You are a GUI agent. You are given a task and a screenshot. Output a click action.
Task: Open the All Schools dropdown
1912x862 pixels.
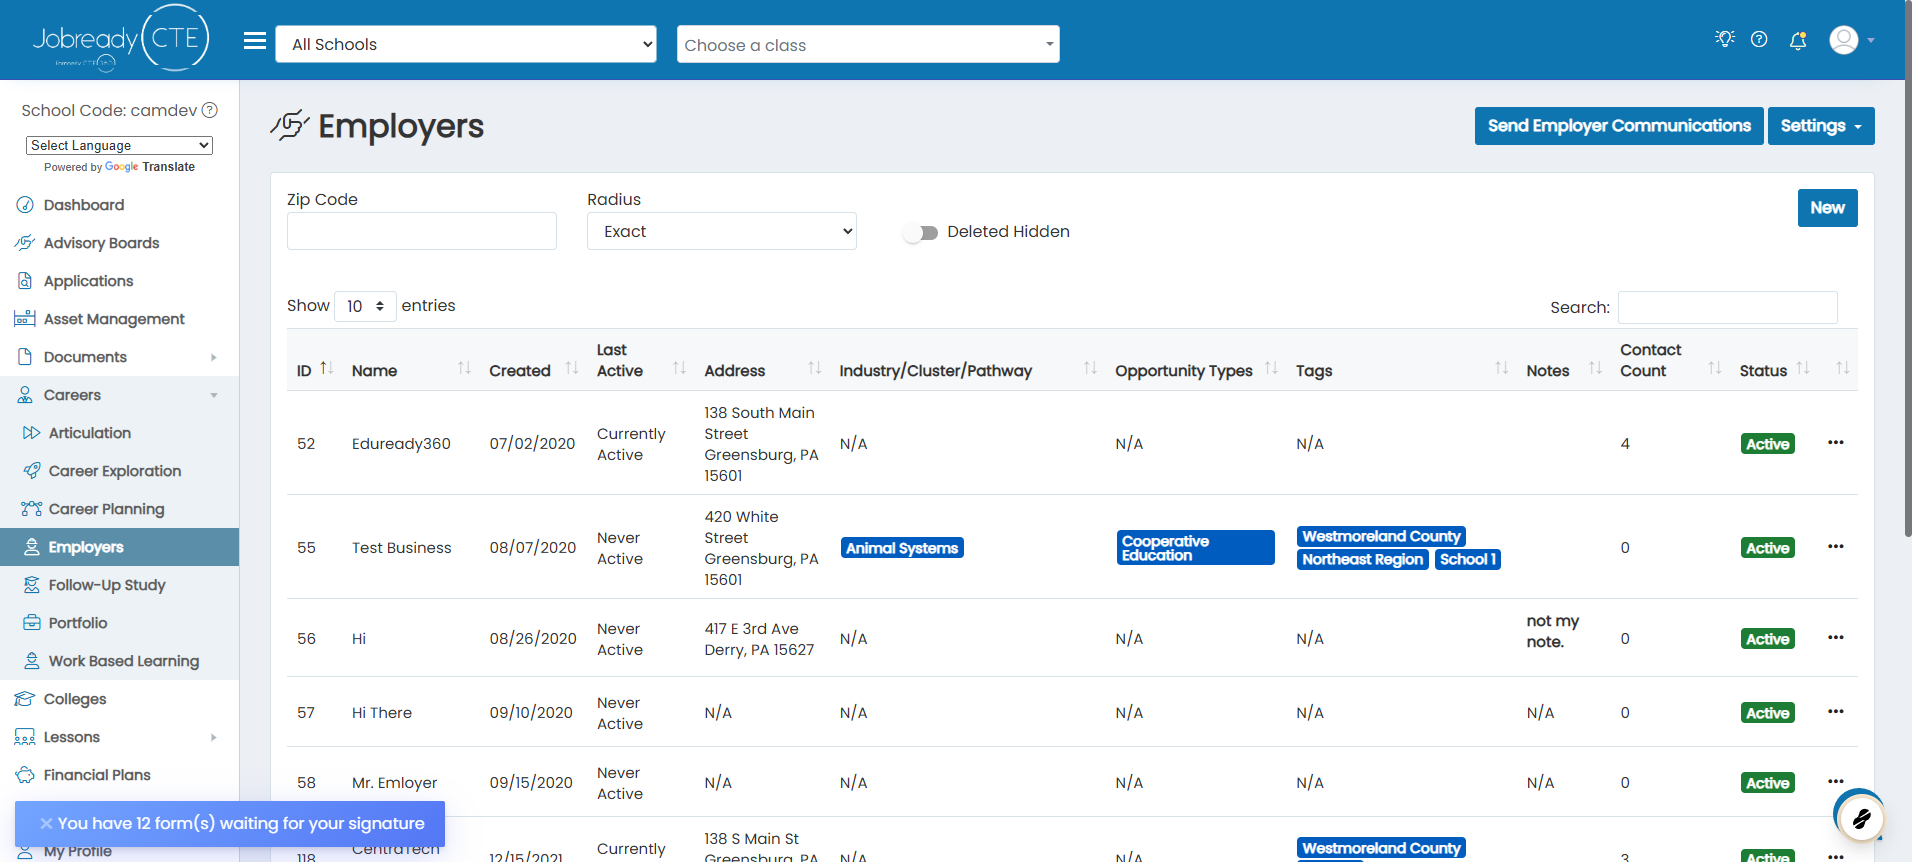(x=466, y=44)
